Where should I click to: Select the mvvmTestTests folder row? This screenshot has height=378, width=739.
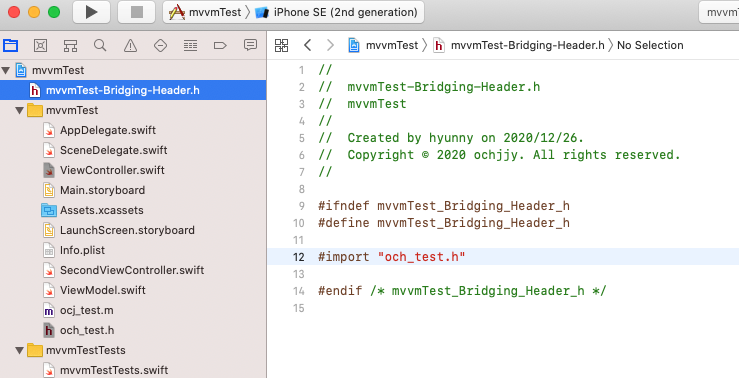coord(133,350)
